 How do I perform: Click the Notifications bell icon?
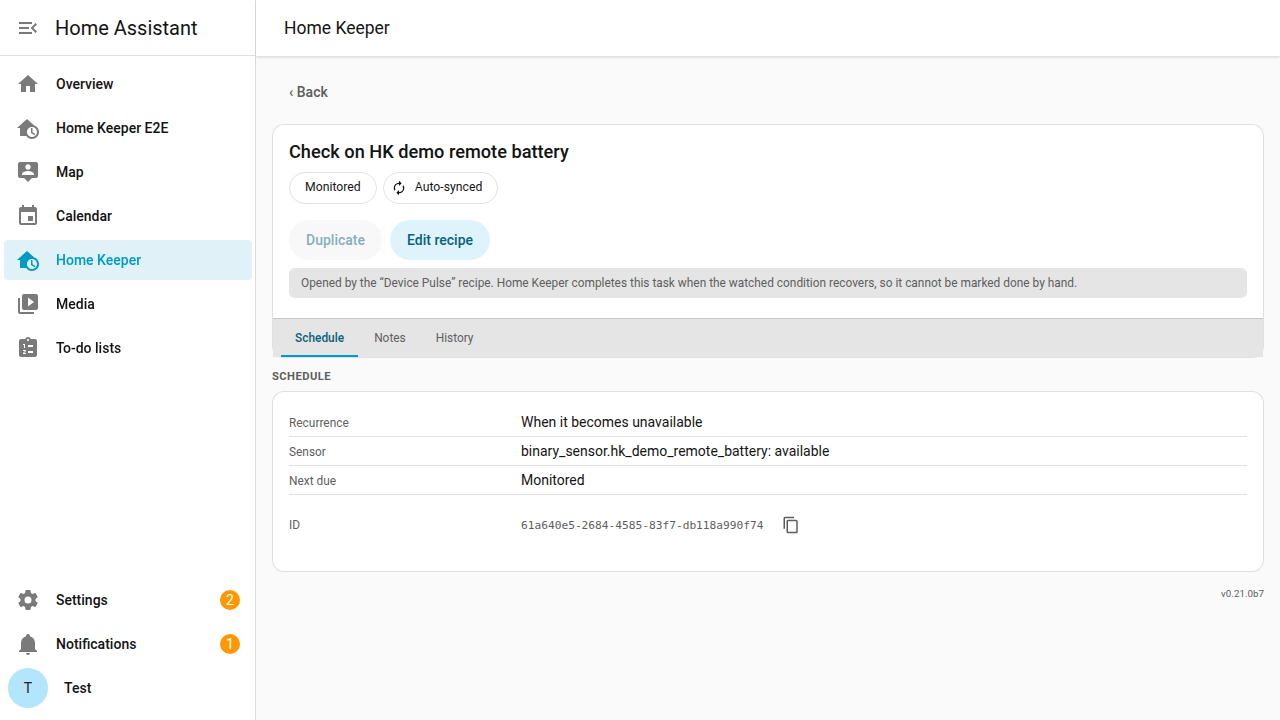point(28,644)
